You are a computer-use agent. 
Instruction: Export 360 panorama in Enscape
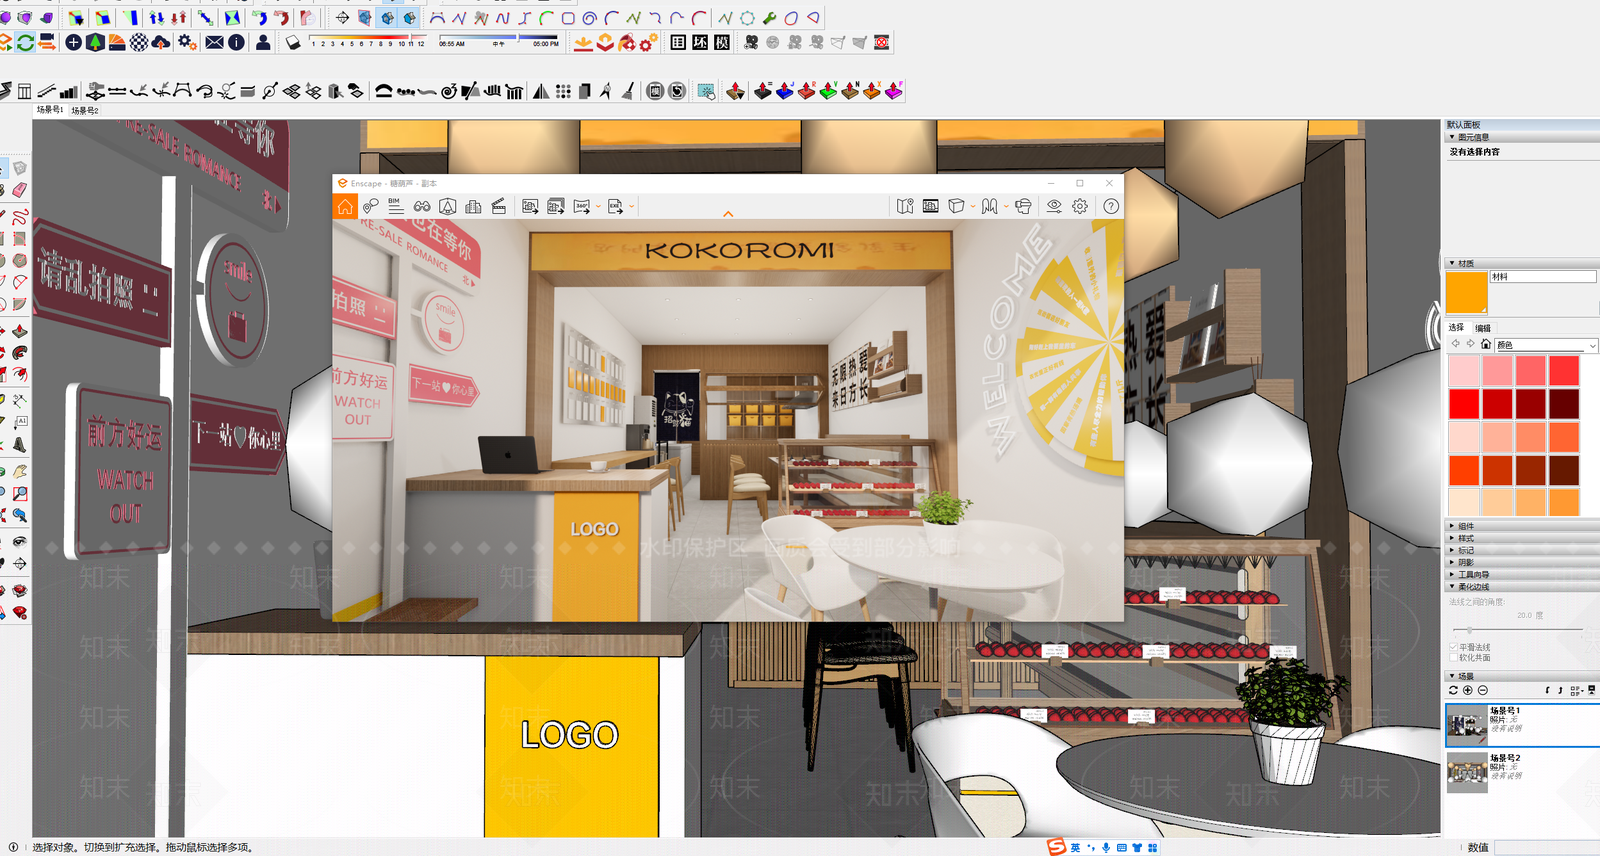[x=581, y=206]
